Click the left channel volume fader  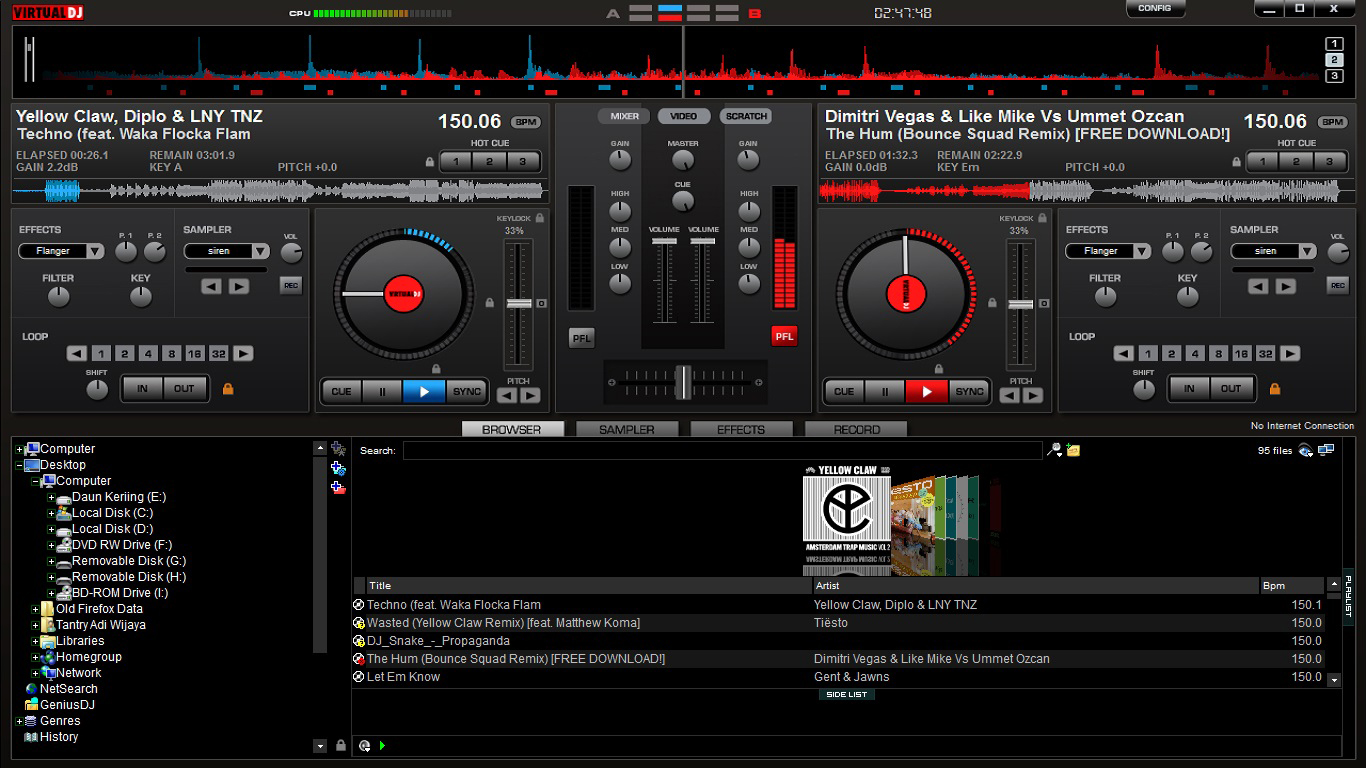(x=664, y=242)
